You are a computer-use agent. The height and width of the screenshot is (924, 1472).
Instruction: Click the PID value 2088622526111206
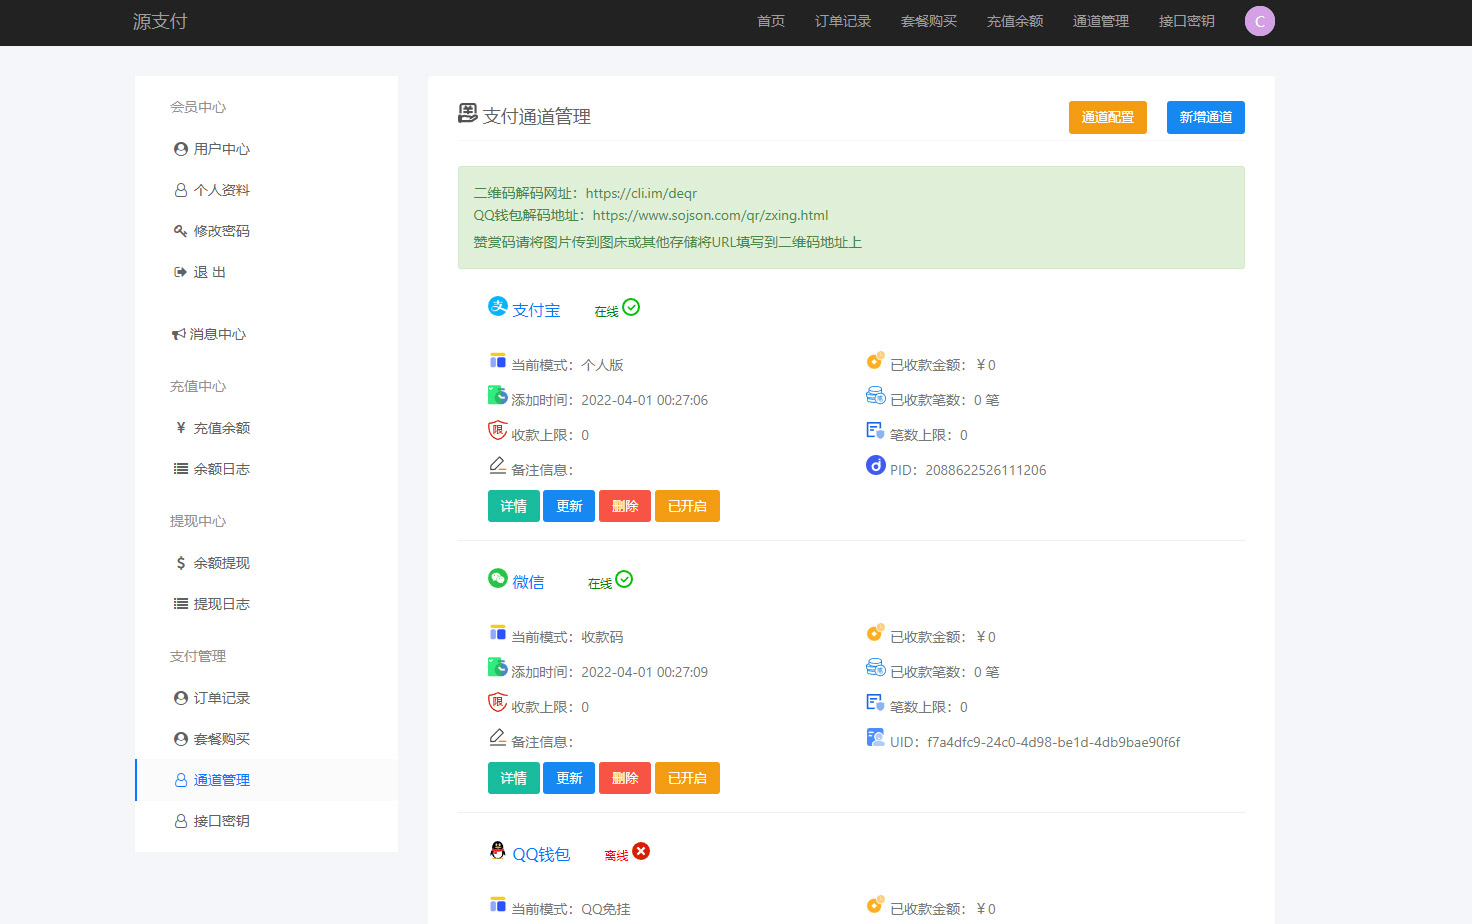[985, 470]
